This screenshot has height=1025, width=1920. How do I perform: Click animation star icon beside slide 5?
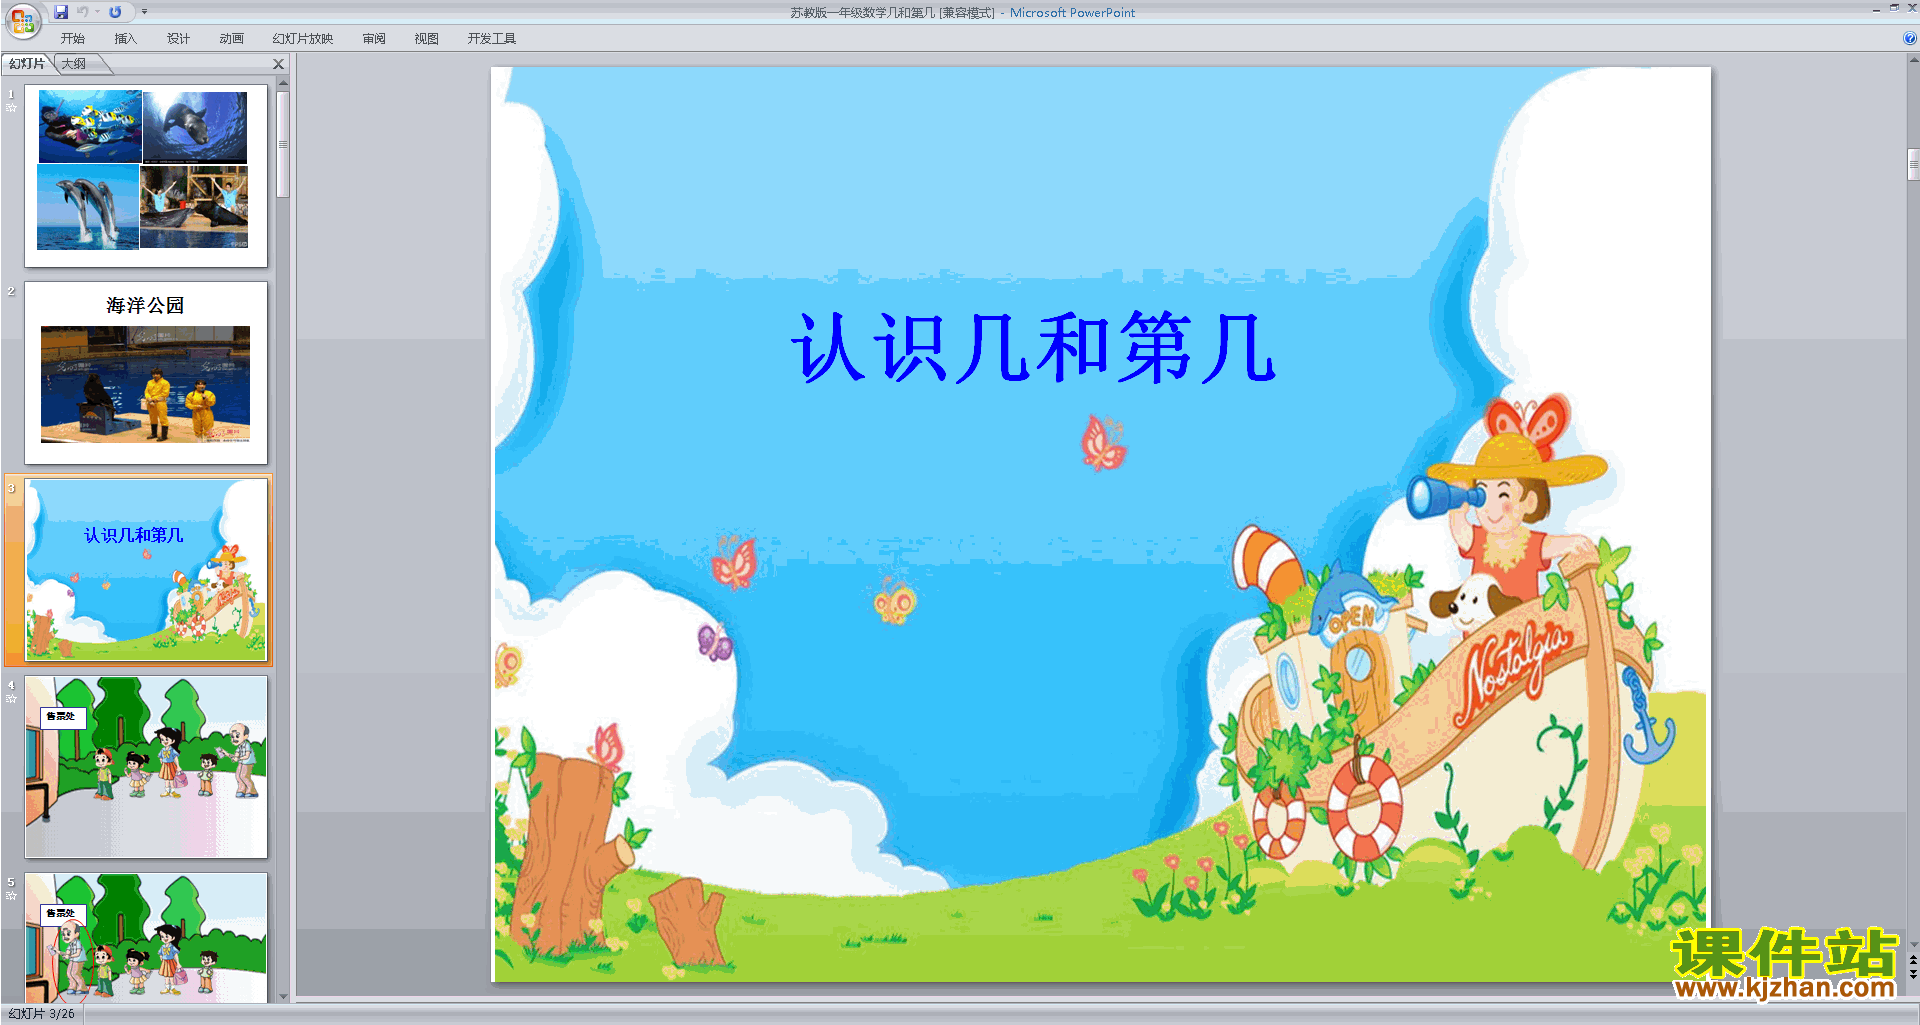tap(11, 895)
